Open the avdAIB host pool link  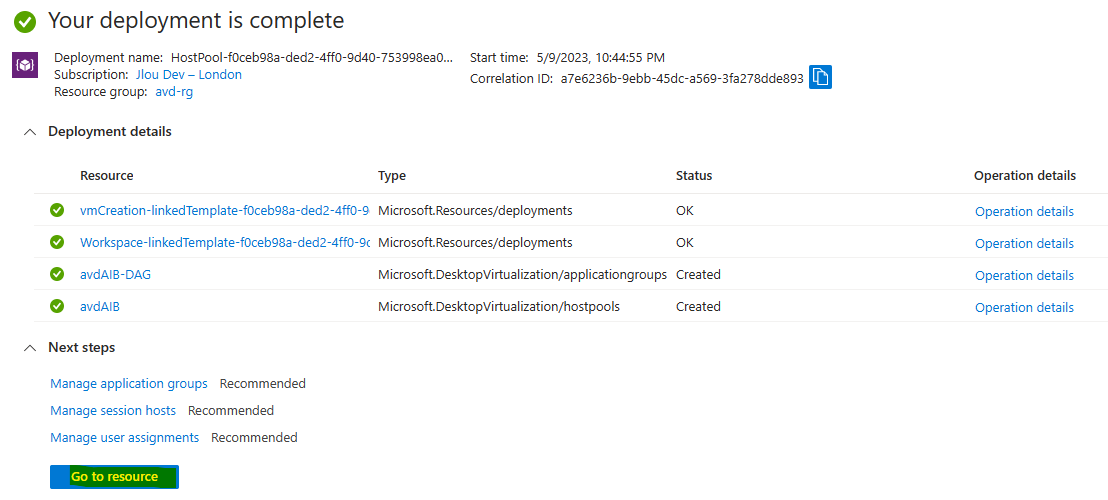[x=100, y=306]
